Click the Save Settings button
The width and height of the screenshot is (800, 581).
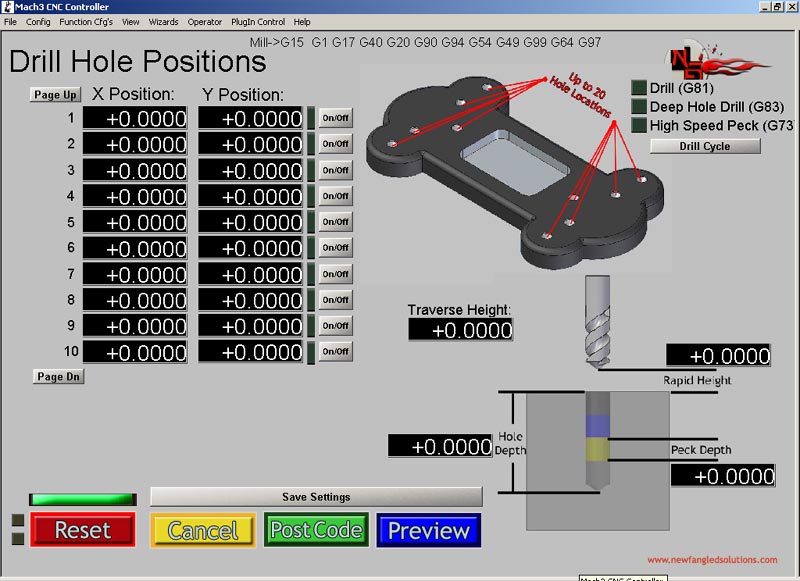pyautogui.click(x=316, y=497)
